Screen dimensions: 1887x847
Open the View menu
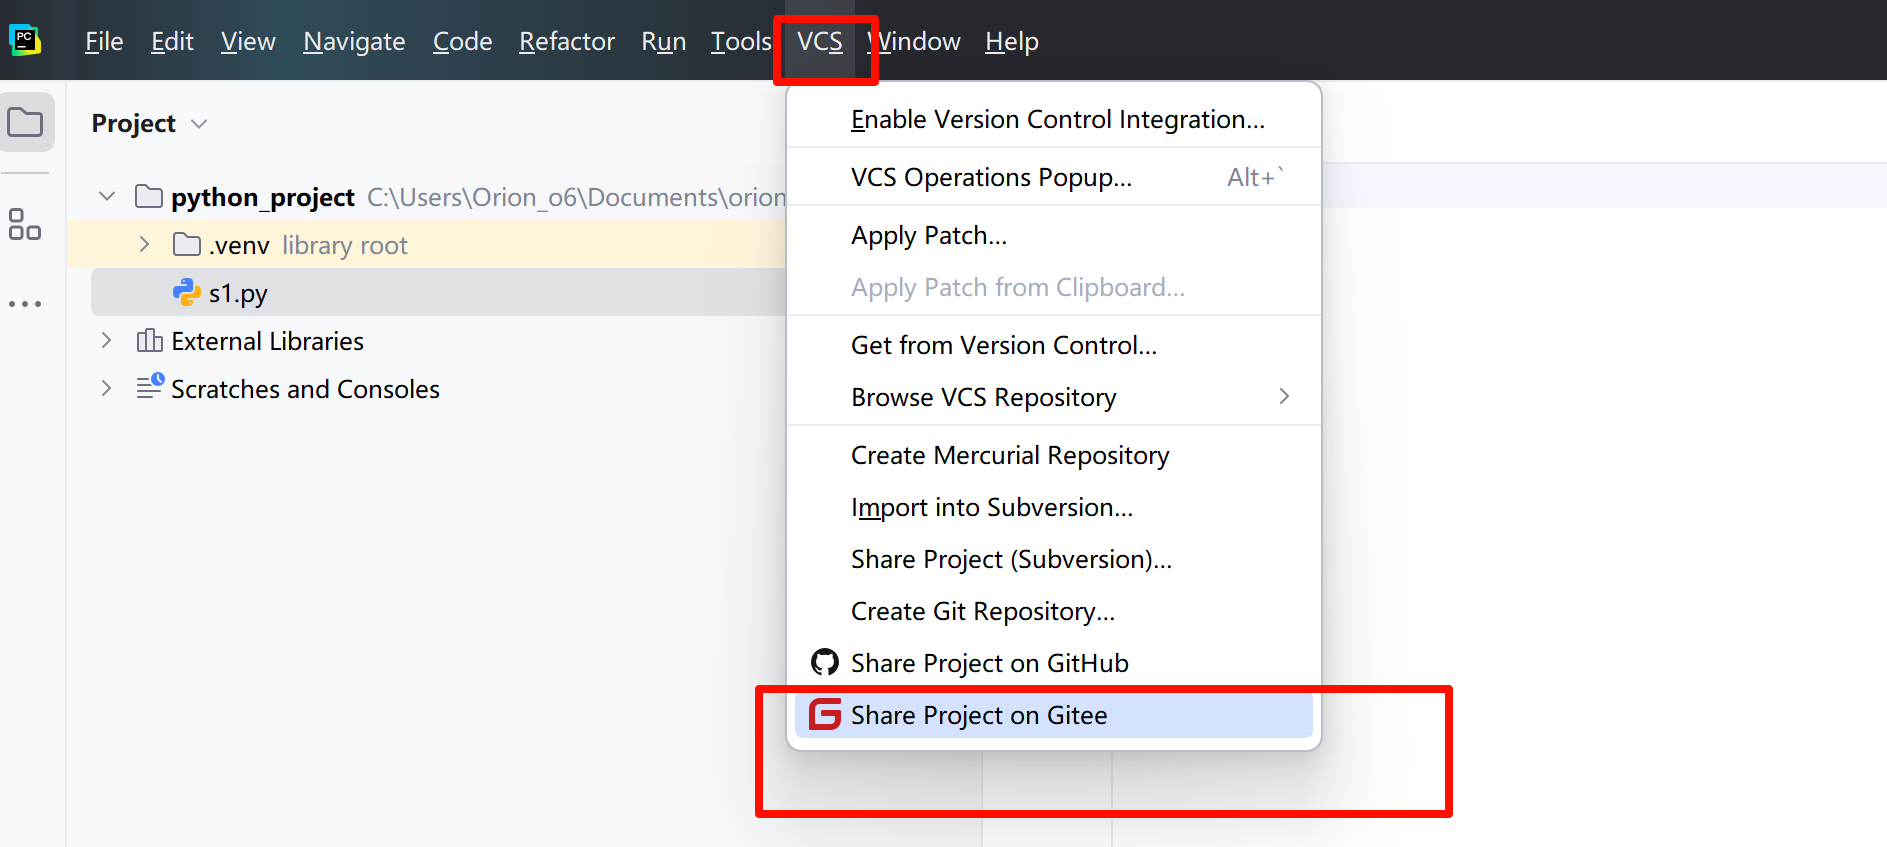(x=248, y=41)
